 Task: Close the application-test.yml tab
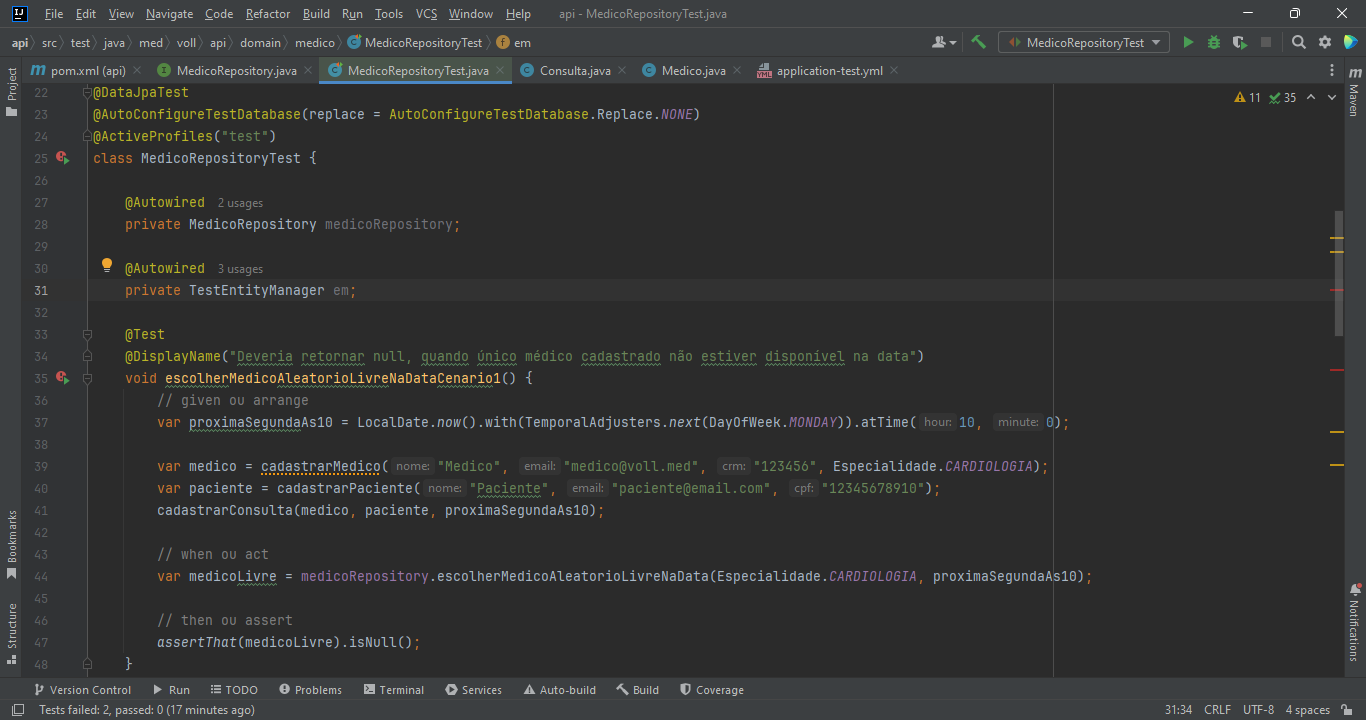[894, 71]
